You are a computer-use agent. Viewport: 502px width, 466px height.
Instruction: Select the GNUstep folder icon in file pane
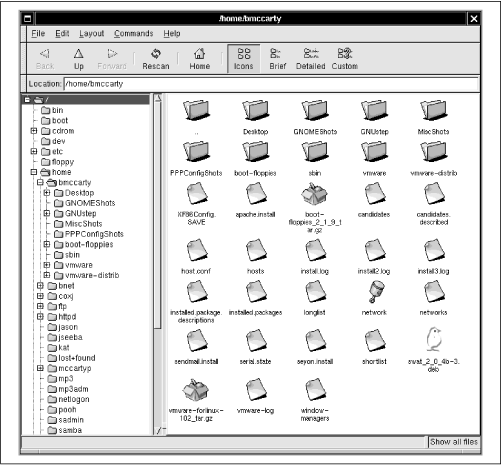[374, 110]
